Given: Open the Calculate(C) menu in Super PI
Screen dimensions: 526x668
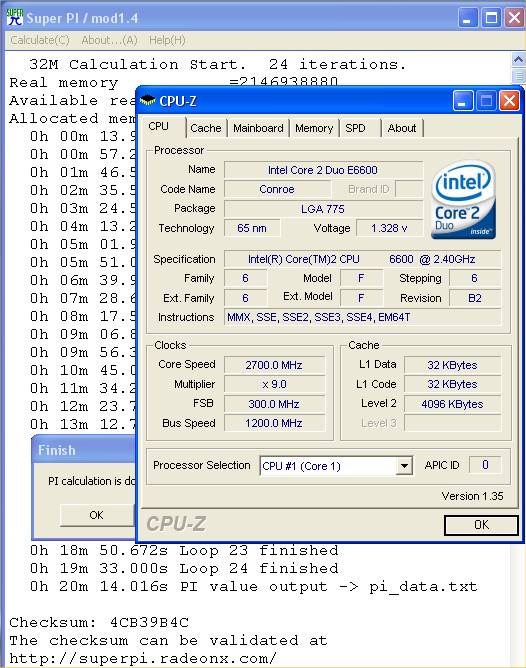Looking at the screenshot, I should click(x=40, y=40).
